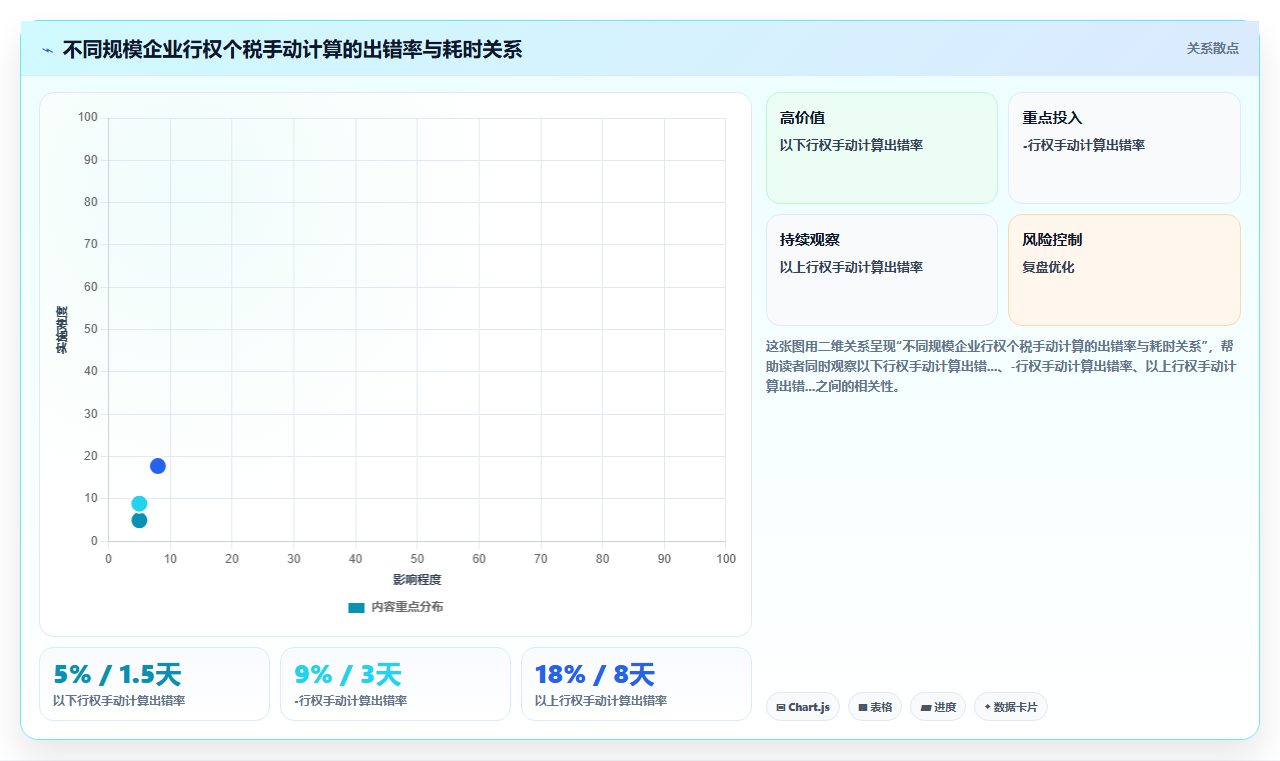The width and height of the screenshot is (1280, 761).
Task: Click the 9% / 3天 data card
Action: (395, 684)
